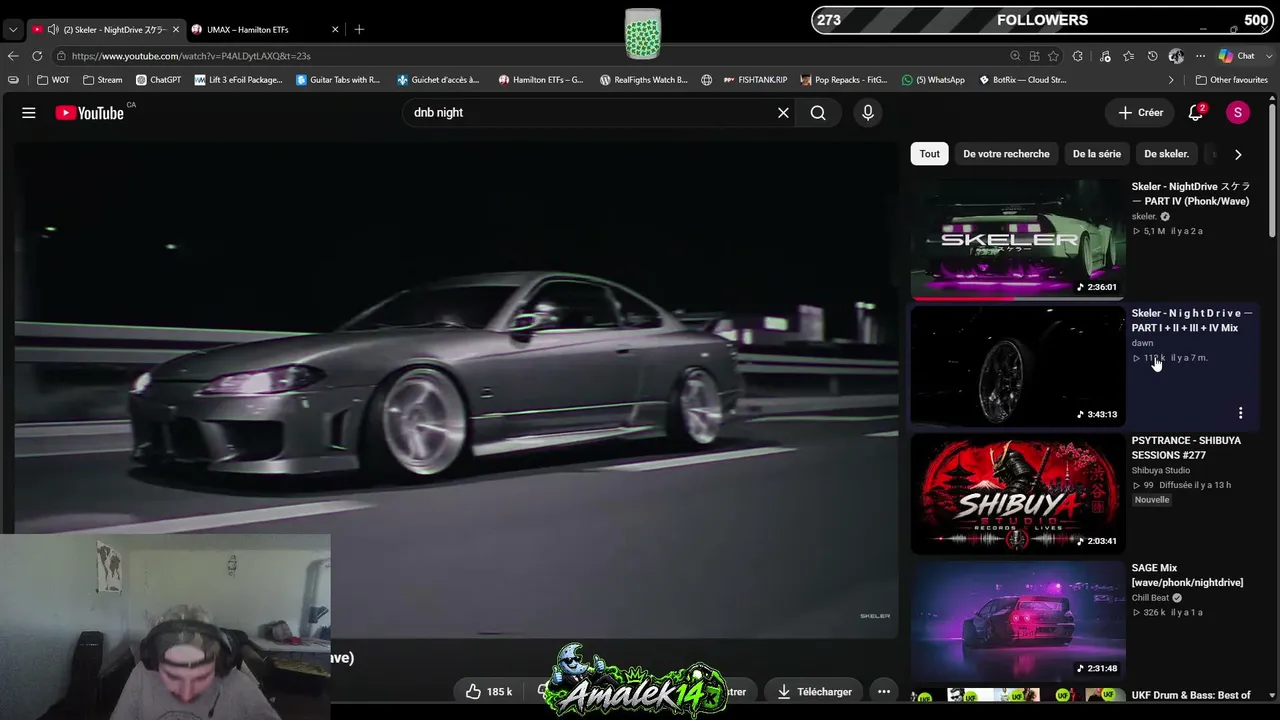Click the address bar URL
1280x720 pixels.
coord(191,56)
